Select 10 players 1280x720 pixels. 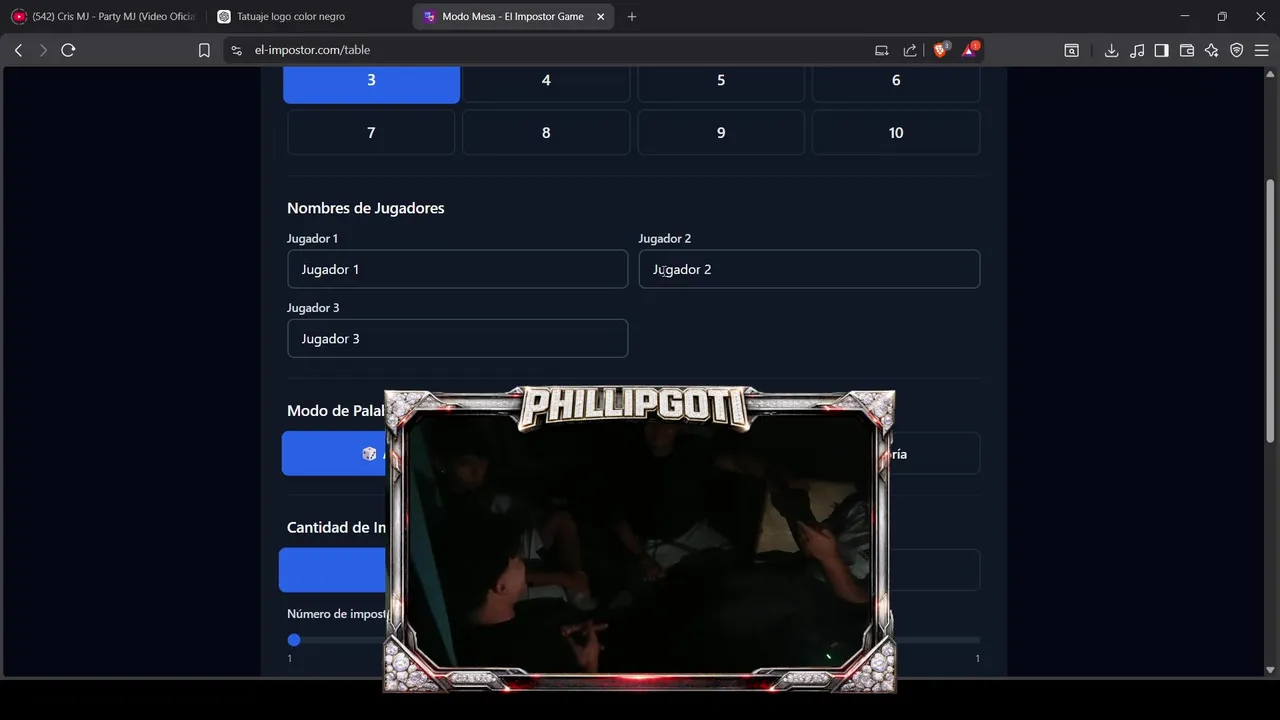click(x=896, y=132)
